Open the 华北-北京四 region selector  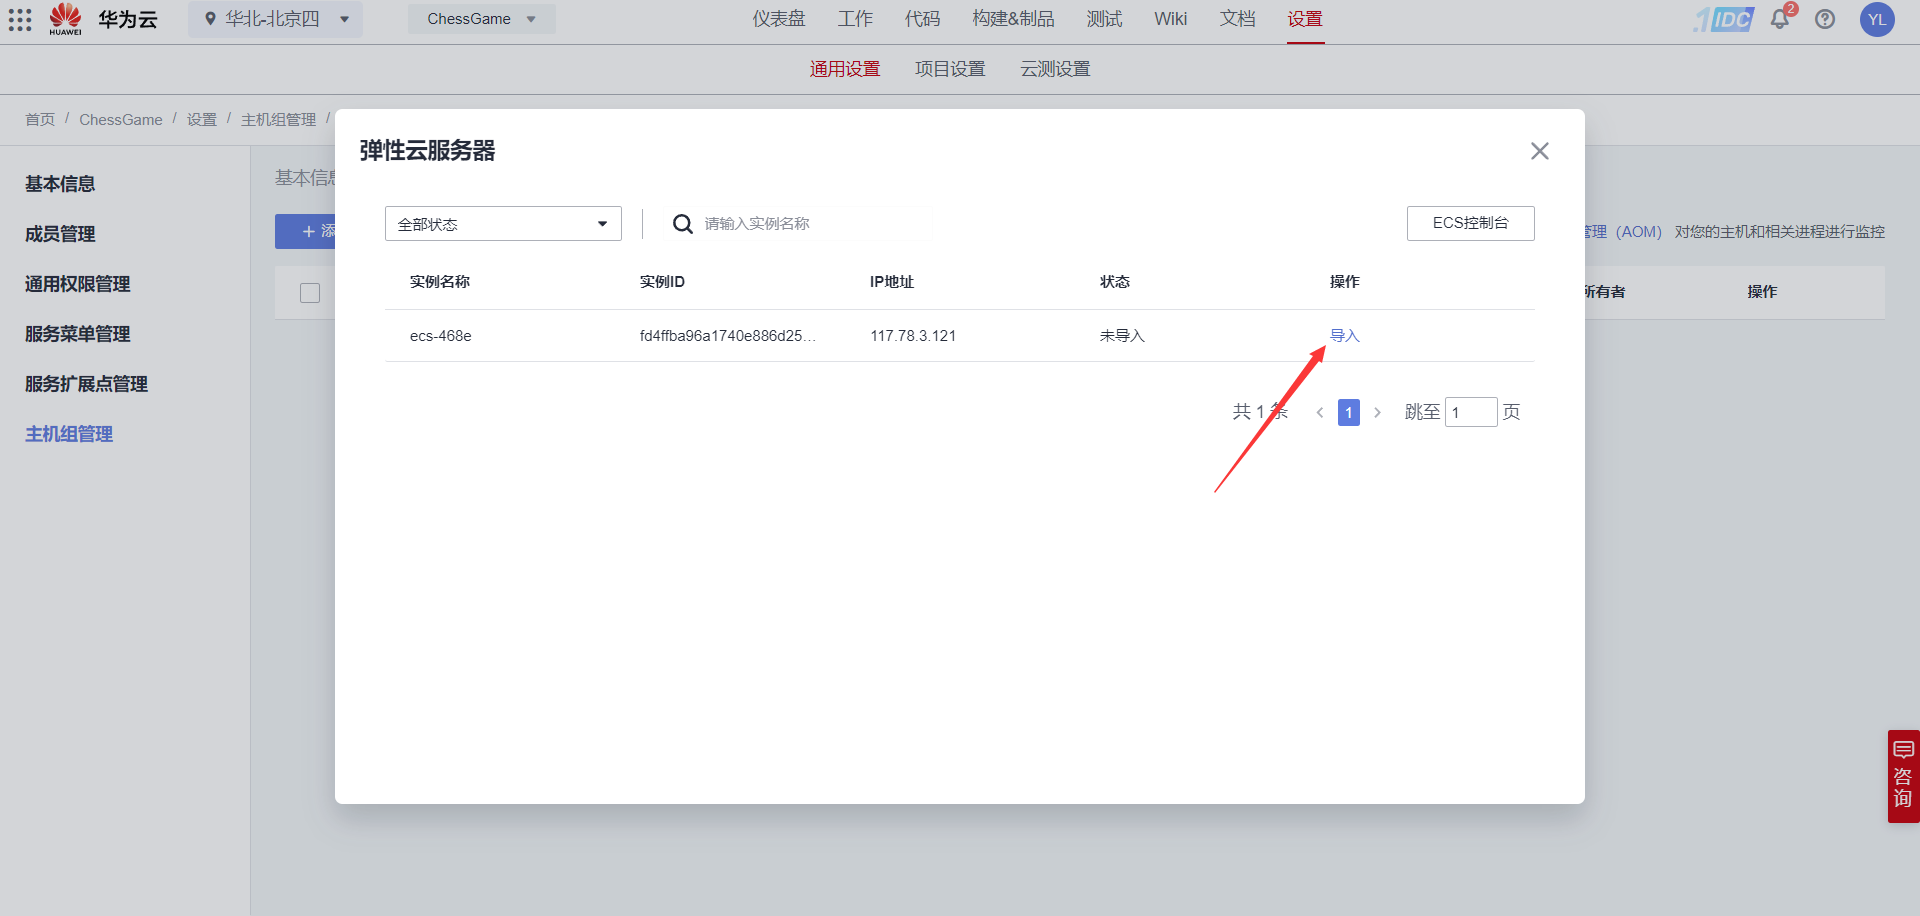click(275, 18)
